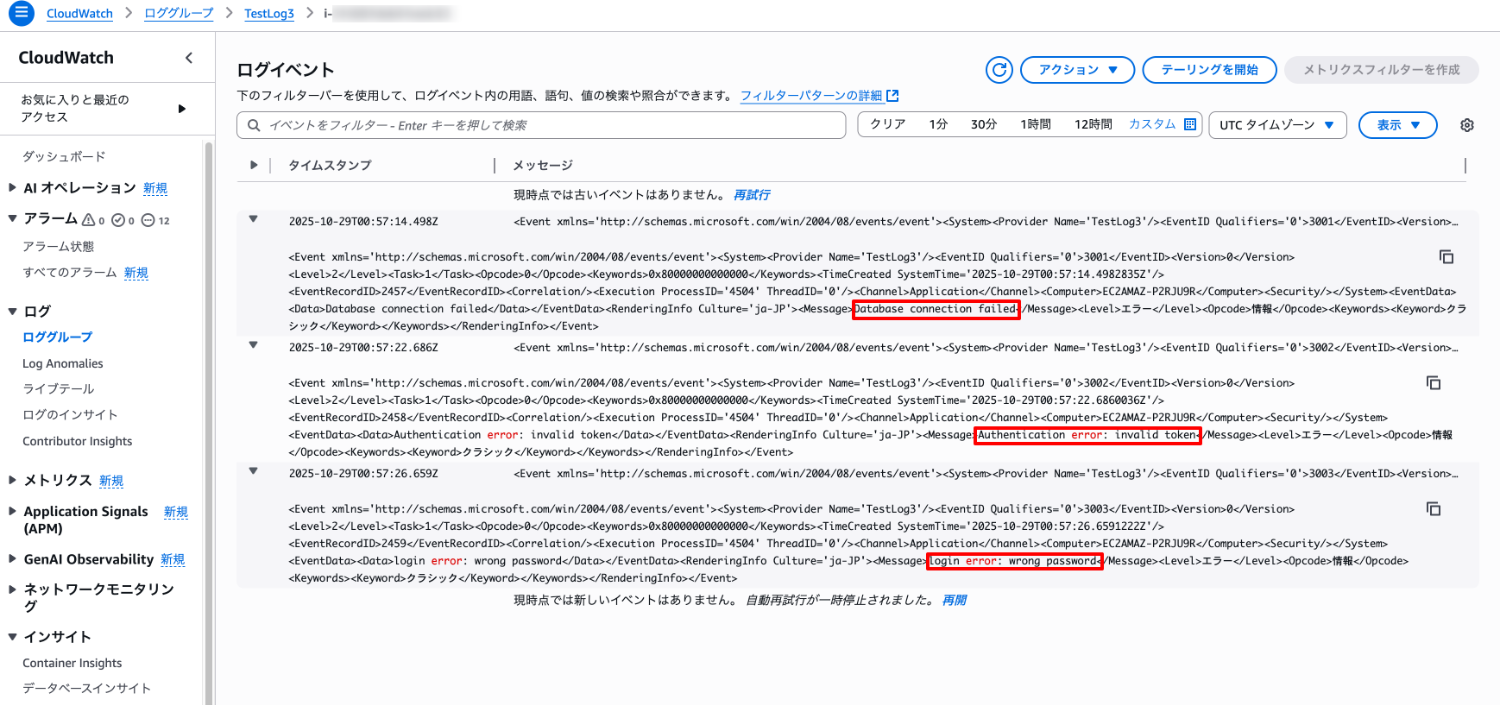Refresh the log events list
Screen dimensions: 1500x705
pyautogui.click(x=999, y=70)
